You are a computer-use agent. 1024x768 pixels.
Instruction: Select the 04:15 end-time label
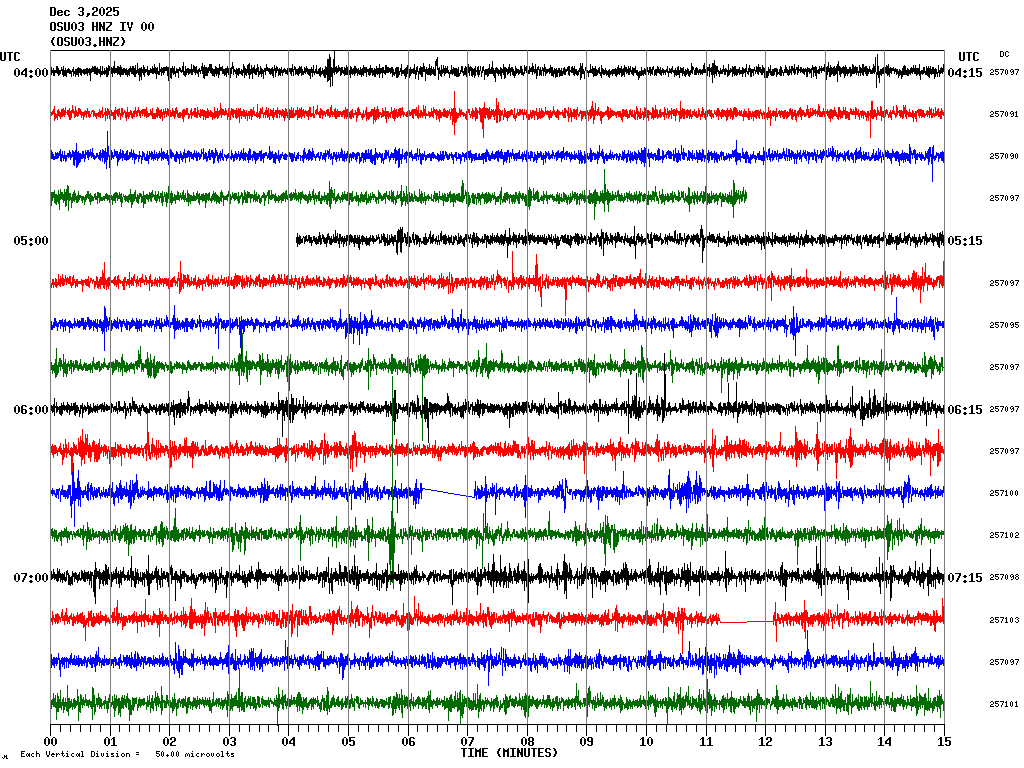tap(965, 73)
